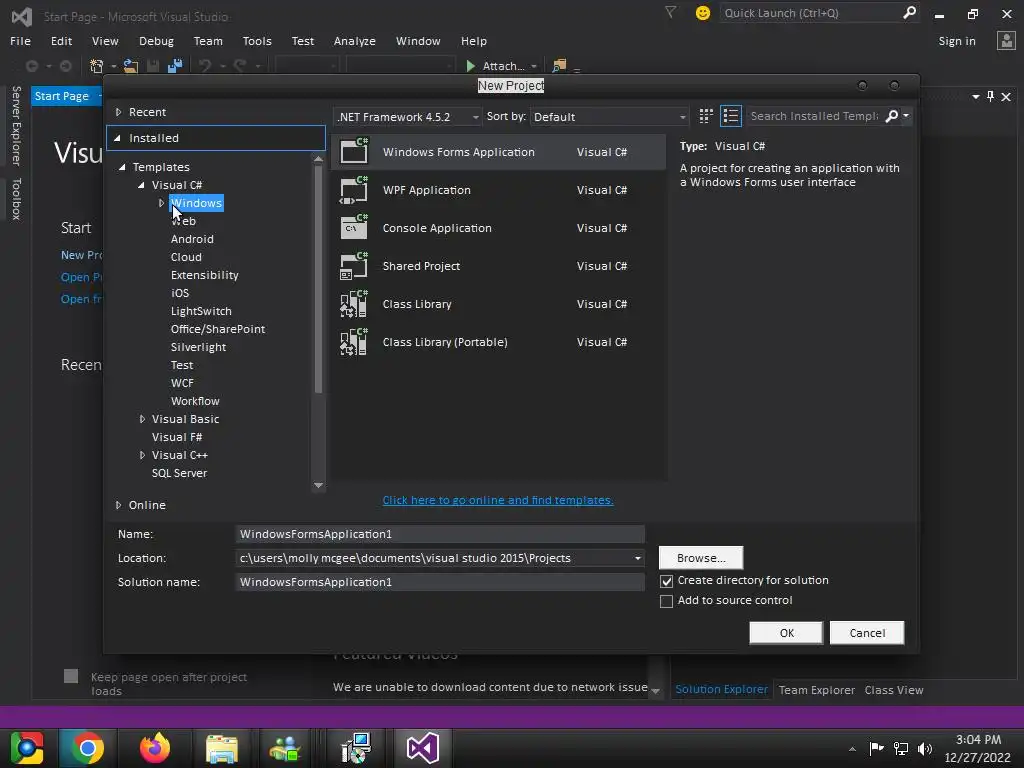Select the Office/SharePoint template category
1024x768 pixels.
(217, 329)
